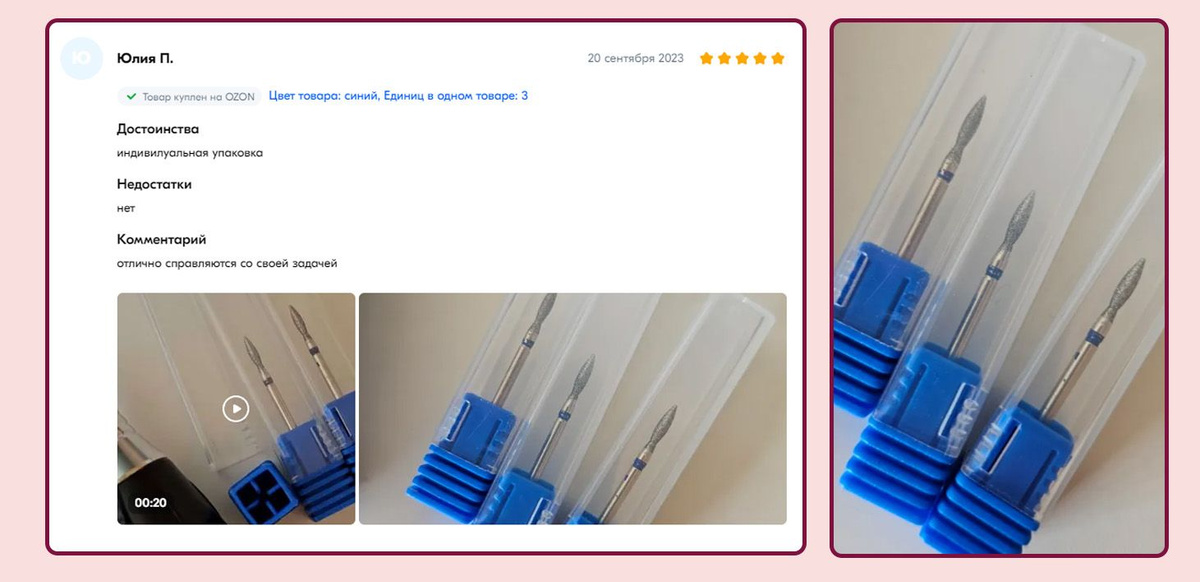Click the enlarged photo on the right
Viewport: 1200px width, 582px height.
pyautogui.click(x=999, y=288)
